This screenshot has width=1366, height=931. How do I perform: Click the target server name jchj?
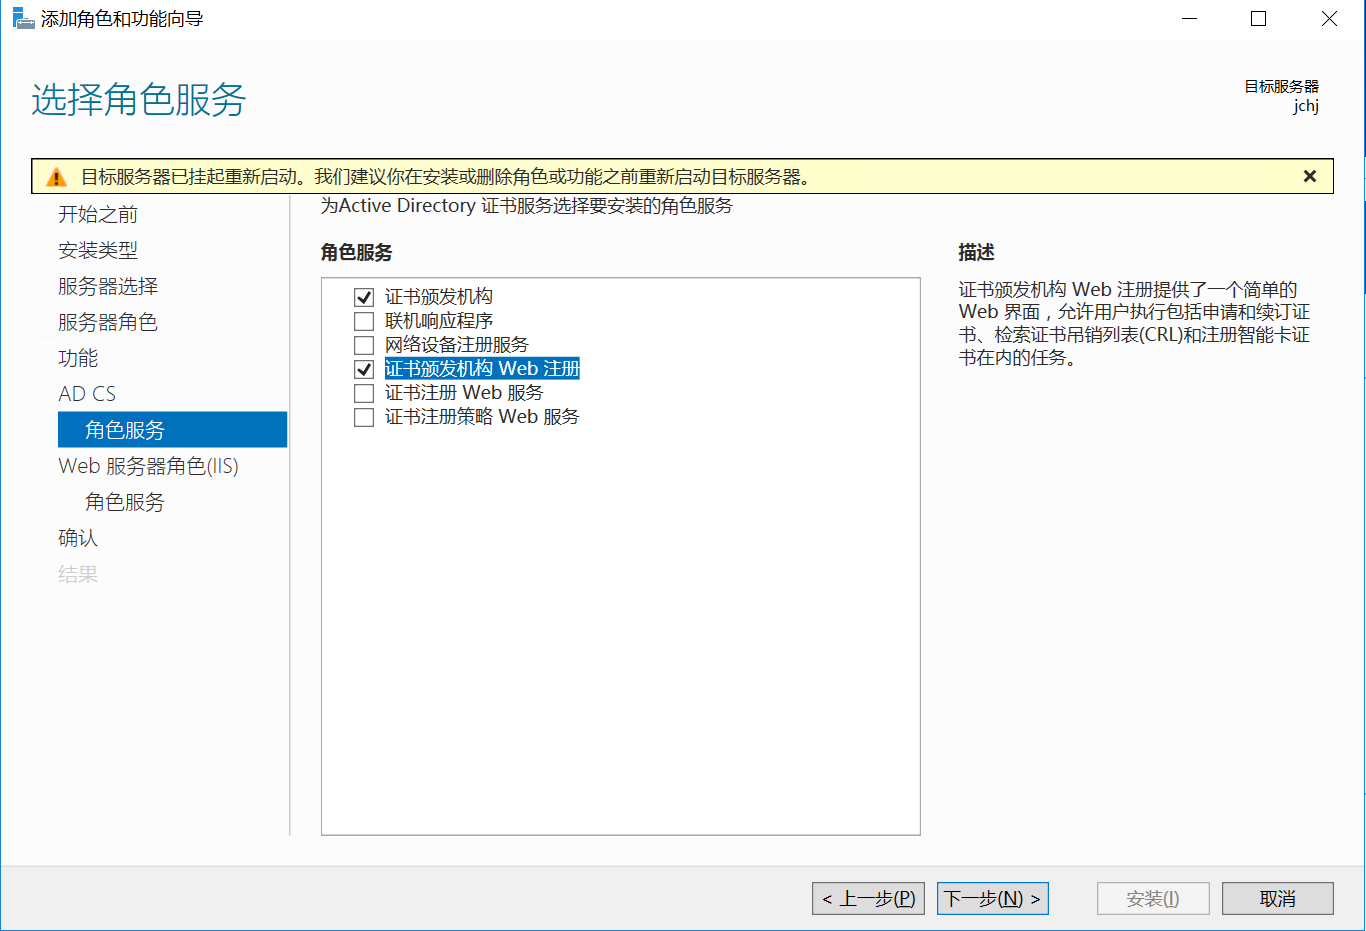pos(1306,106)
